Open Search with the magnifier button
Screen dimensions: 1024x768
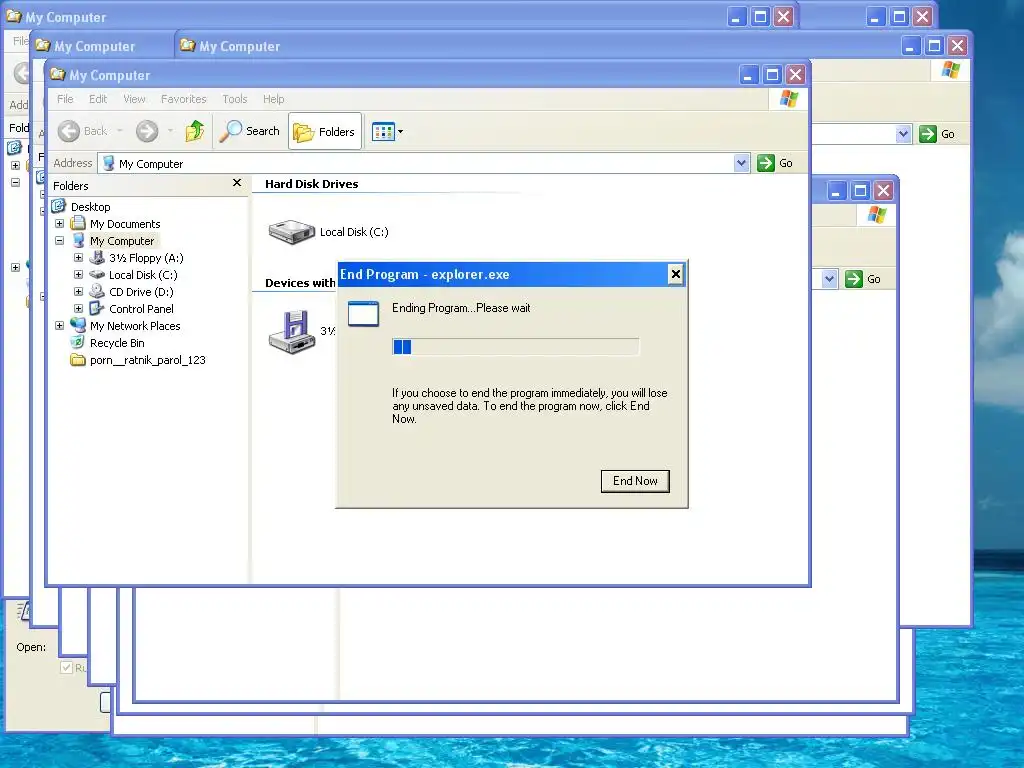pos(249,131)
